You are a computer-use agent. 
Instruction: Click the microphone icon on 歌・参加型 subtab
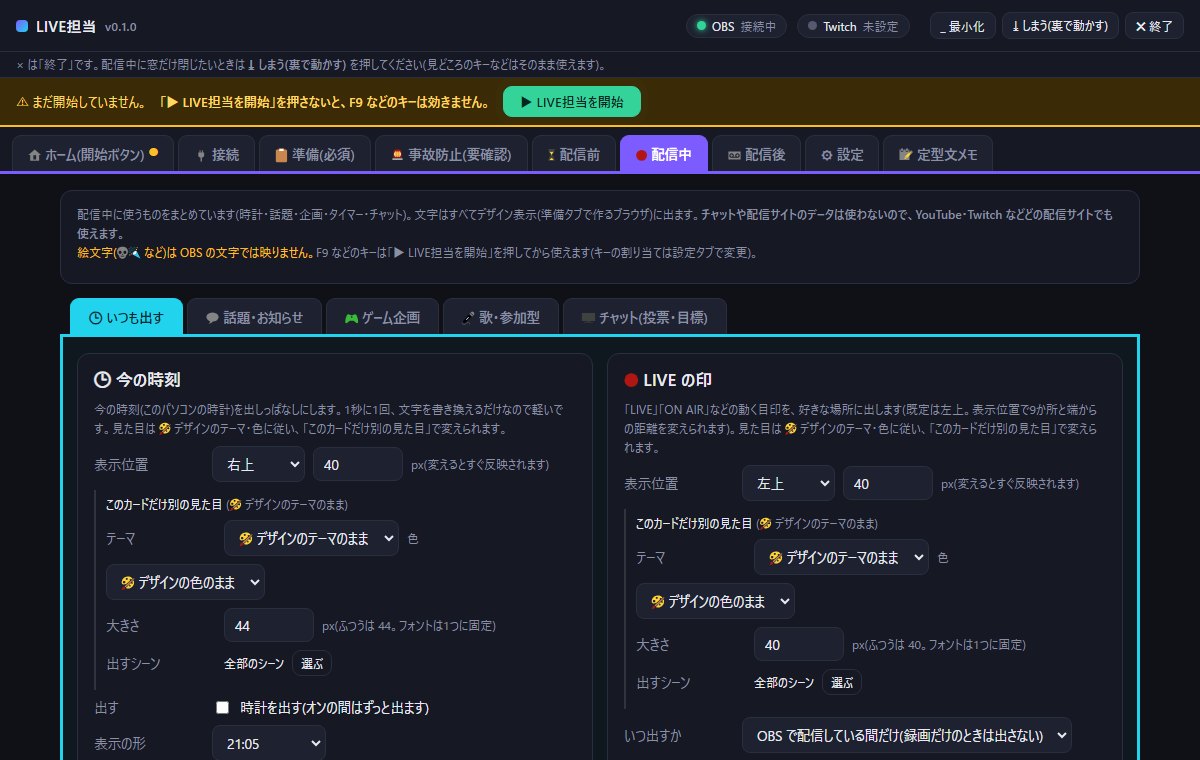468,318
